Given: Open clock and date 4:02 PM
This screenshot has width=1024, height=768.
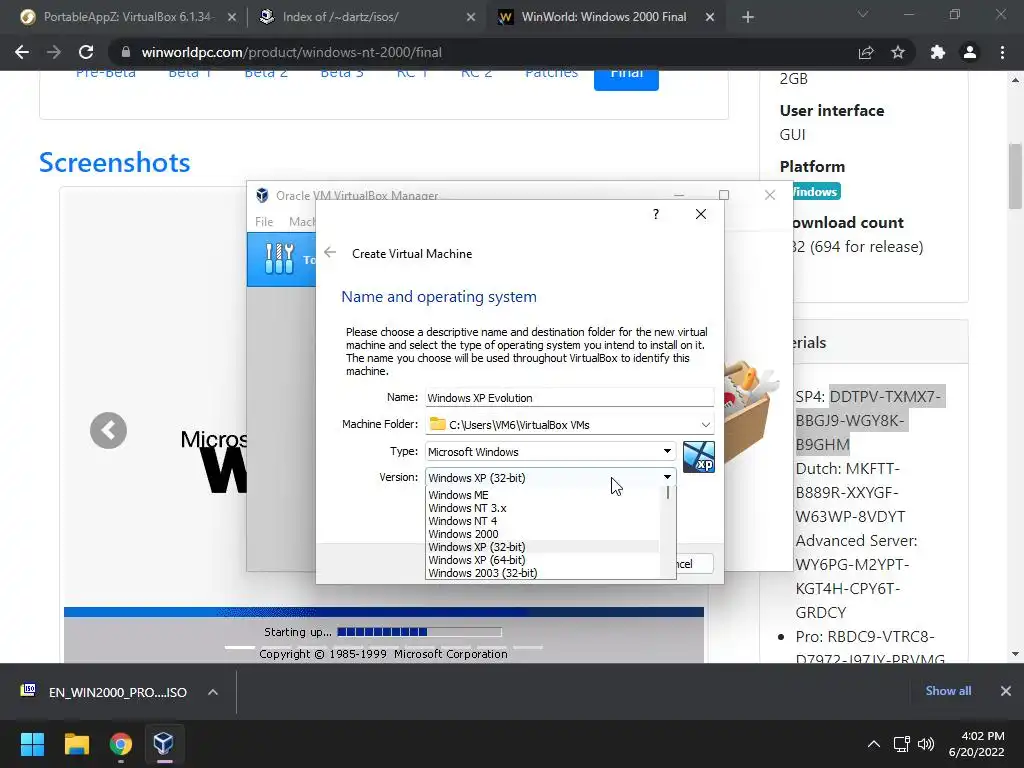Looking at the screenshot, I should point(976,744).
